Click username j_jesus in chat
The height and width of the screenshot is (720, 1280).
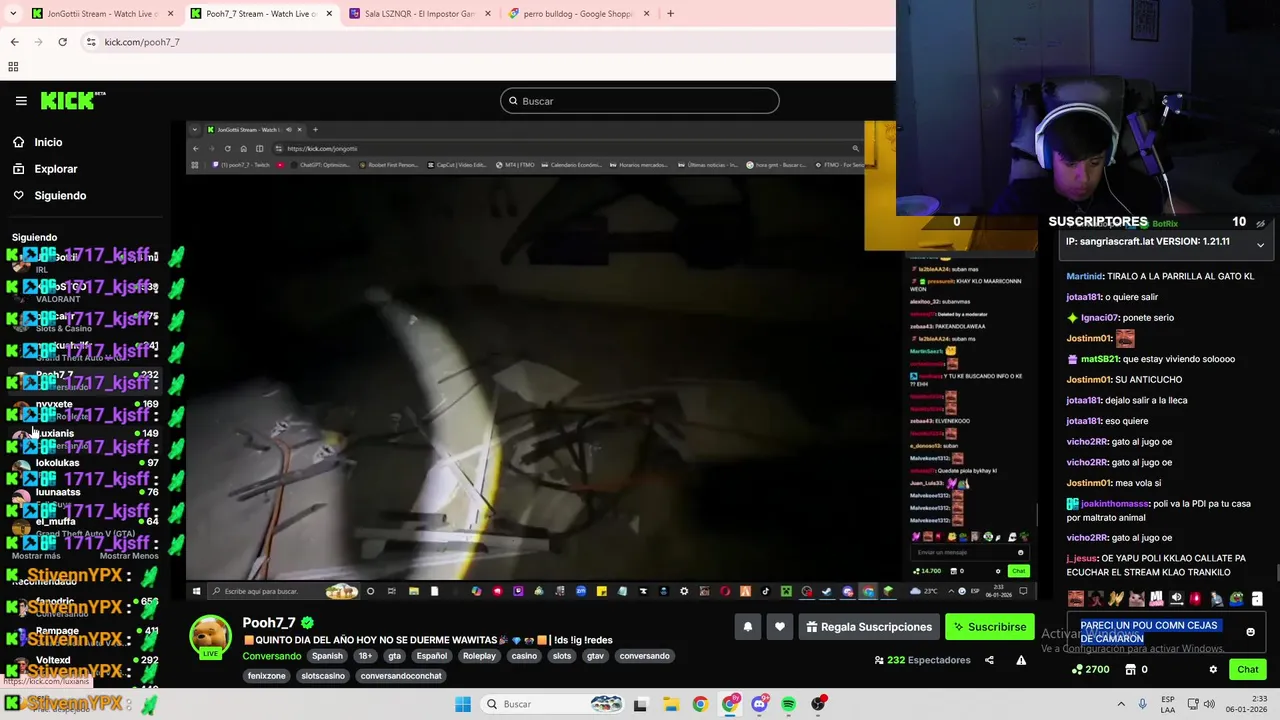[x=1082, y=558]
